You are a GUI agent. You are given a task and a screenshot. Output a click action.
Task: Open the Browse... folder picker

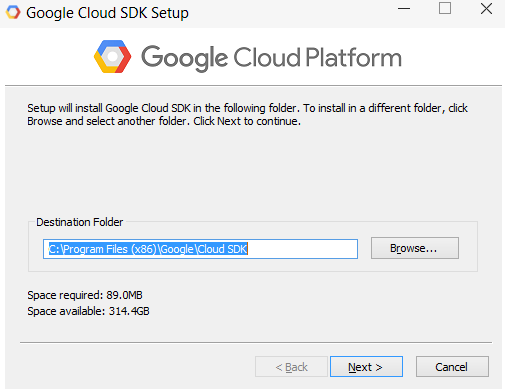coord(415,248)
